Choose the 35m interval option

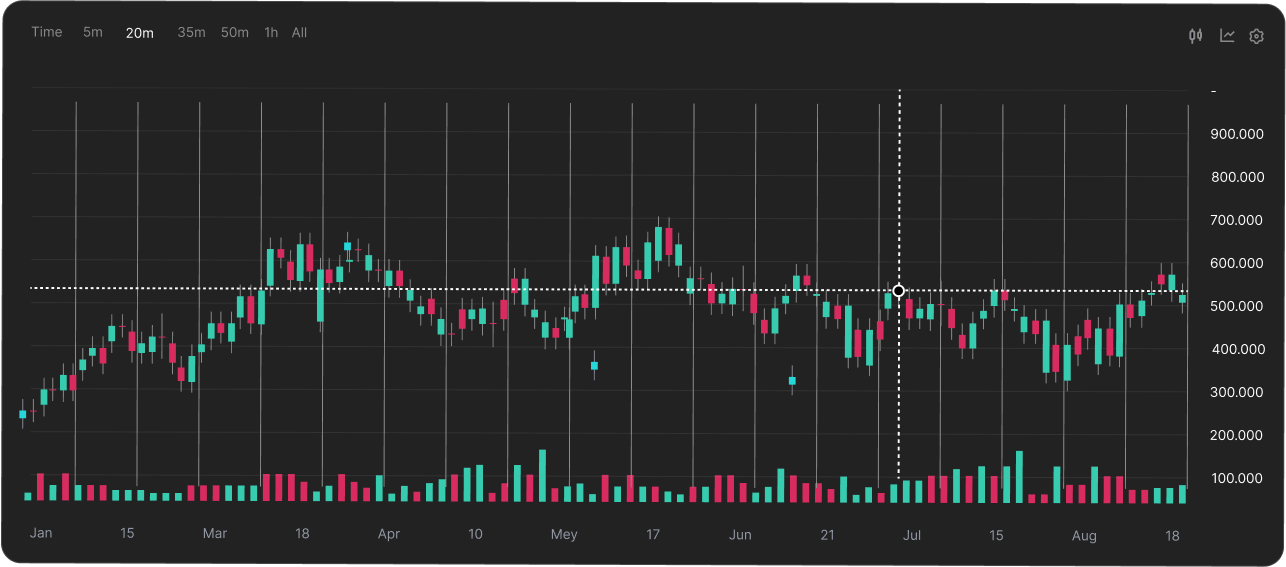point(191,32)
